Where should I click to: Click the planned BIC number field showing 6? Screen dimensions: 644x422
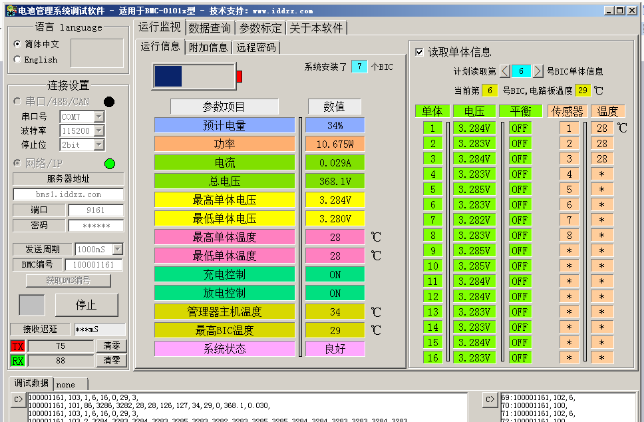[x=521, y=71]
